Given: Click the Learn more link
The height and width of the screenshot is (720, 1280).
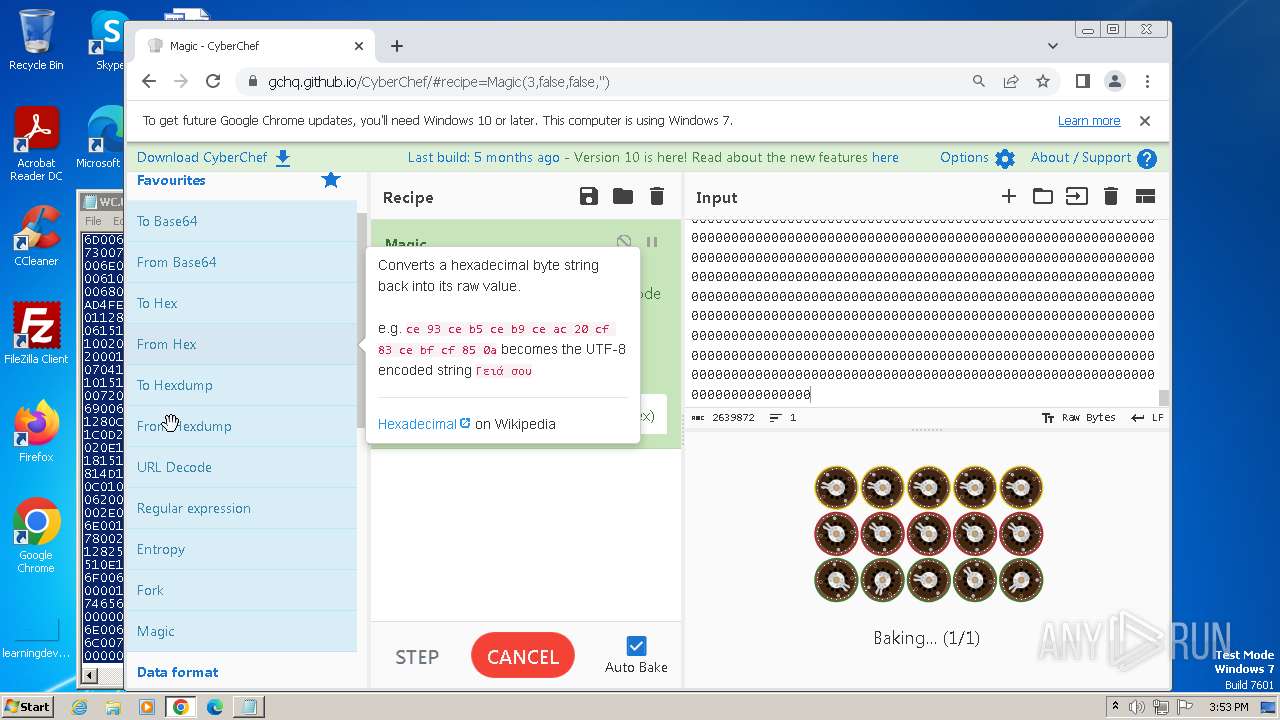Looking at the screenshot, I should (1089, 121).
